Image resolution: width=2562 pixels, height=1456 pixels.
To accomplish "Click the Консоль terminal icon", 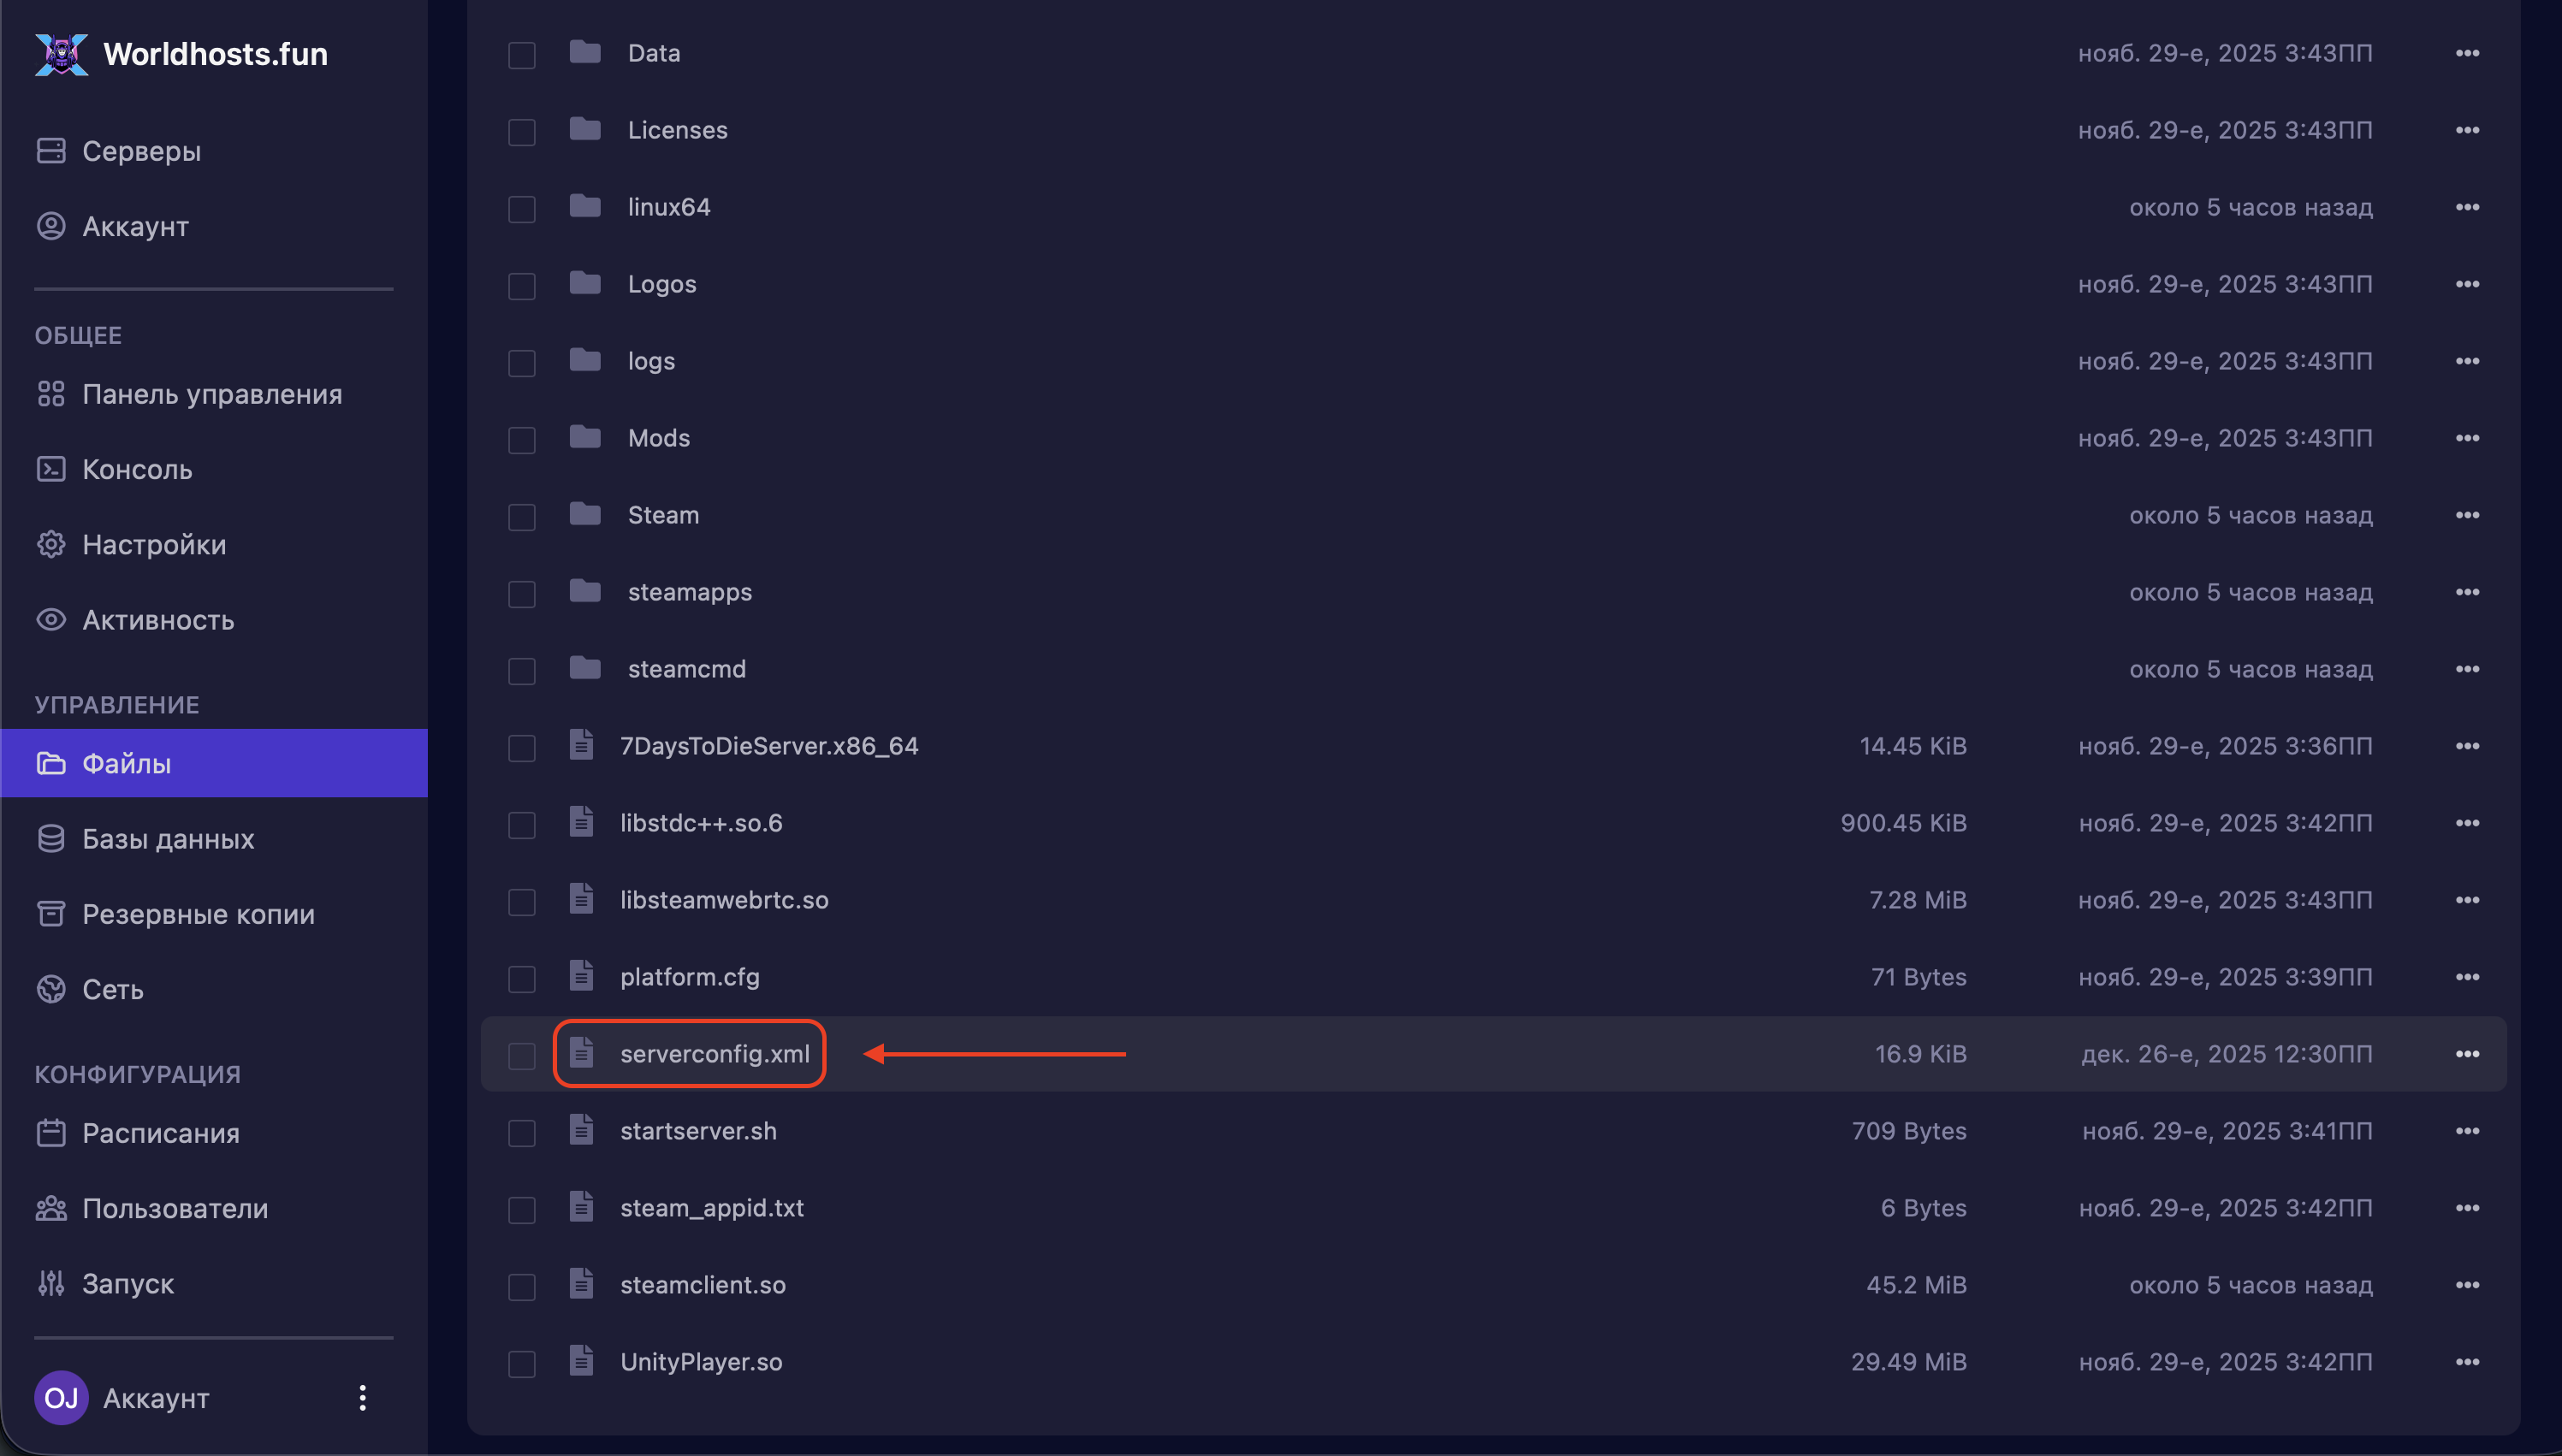I will 51,469.
